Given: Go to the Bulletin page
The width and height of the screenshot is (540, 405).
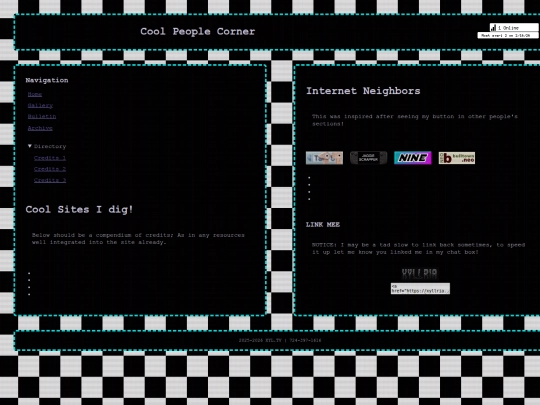Looking at the screenshot, I should point(42,116).
